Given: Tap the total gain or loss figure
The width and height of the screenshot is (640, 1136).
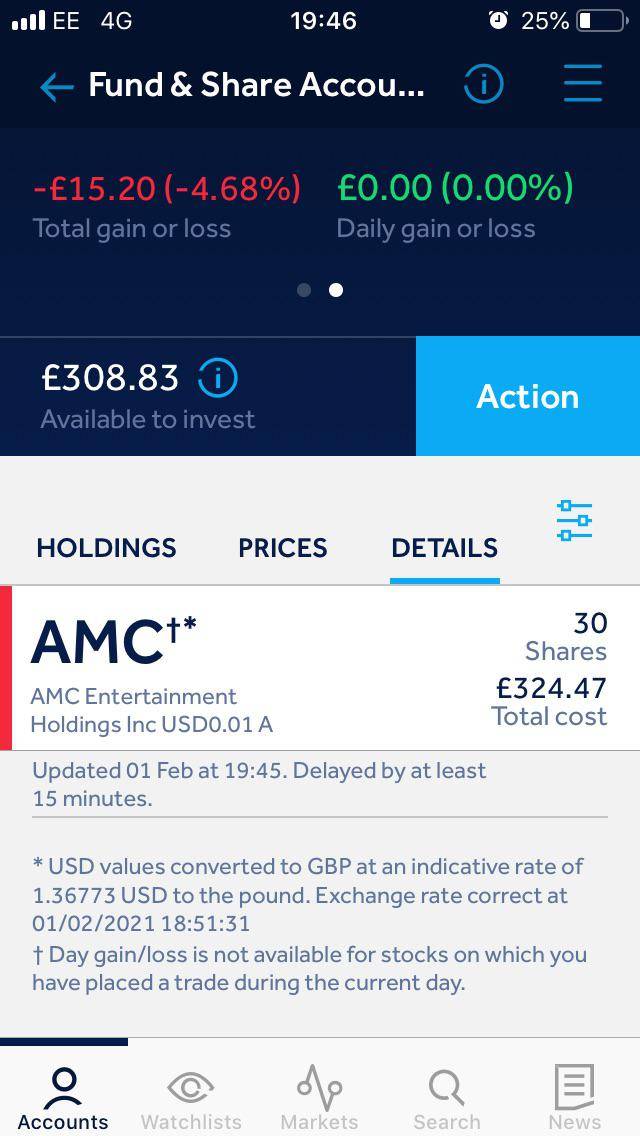Looking at the screenshot, I should [166, 188].
